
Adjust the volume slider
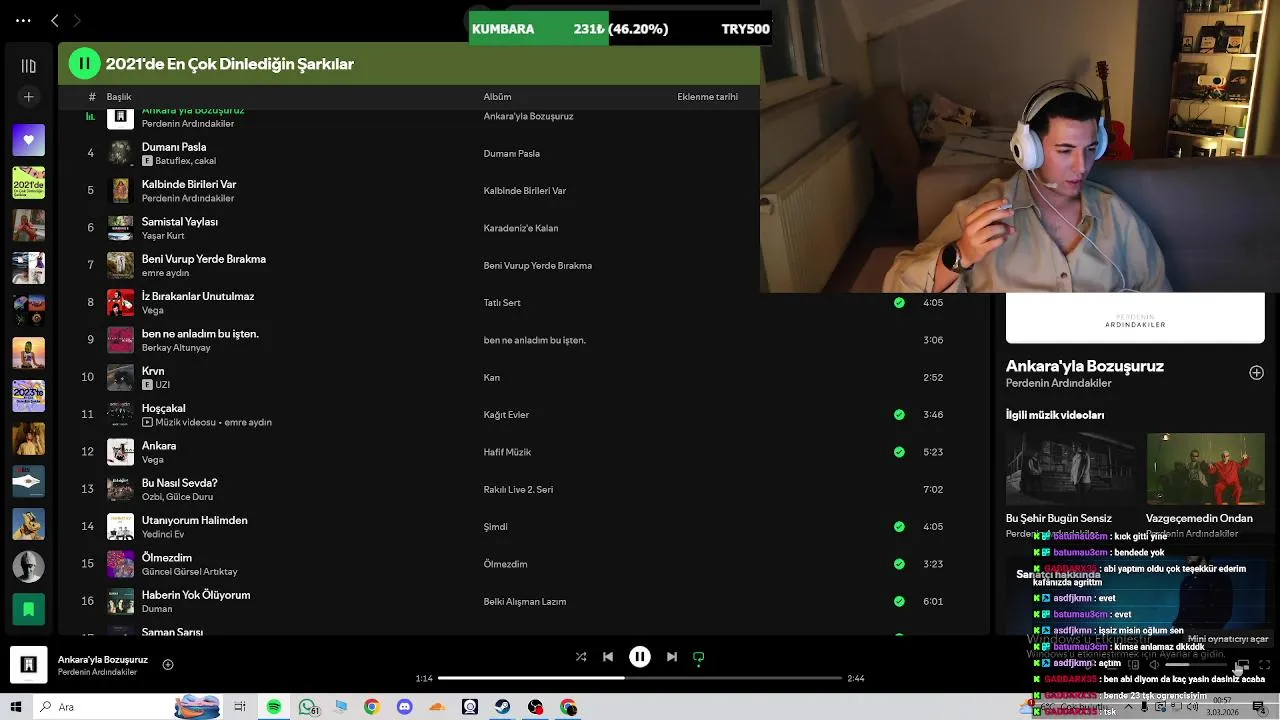tap(1196, 665)
